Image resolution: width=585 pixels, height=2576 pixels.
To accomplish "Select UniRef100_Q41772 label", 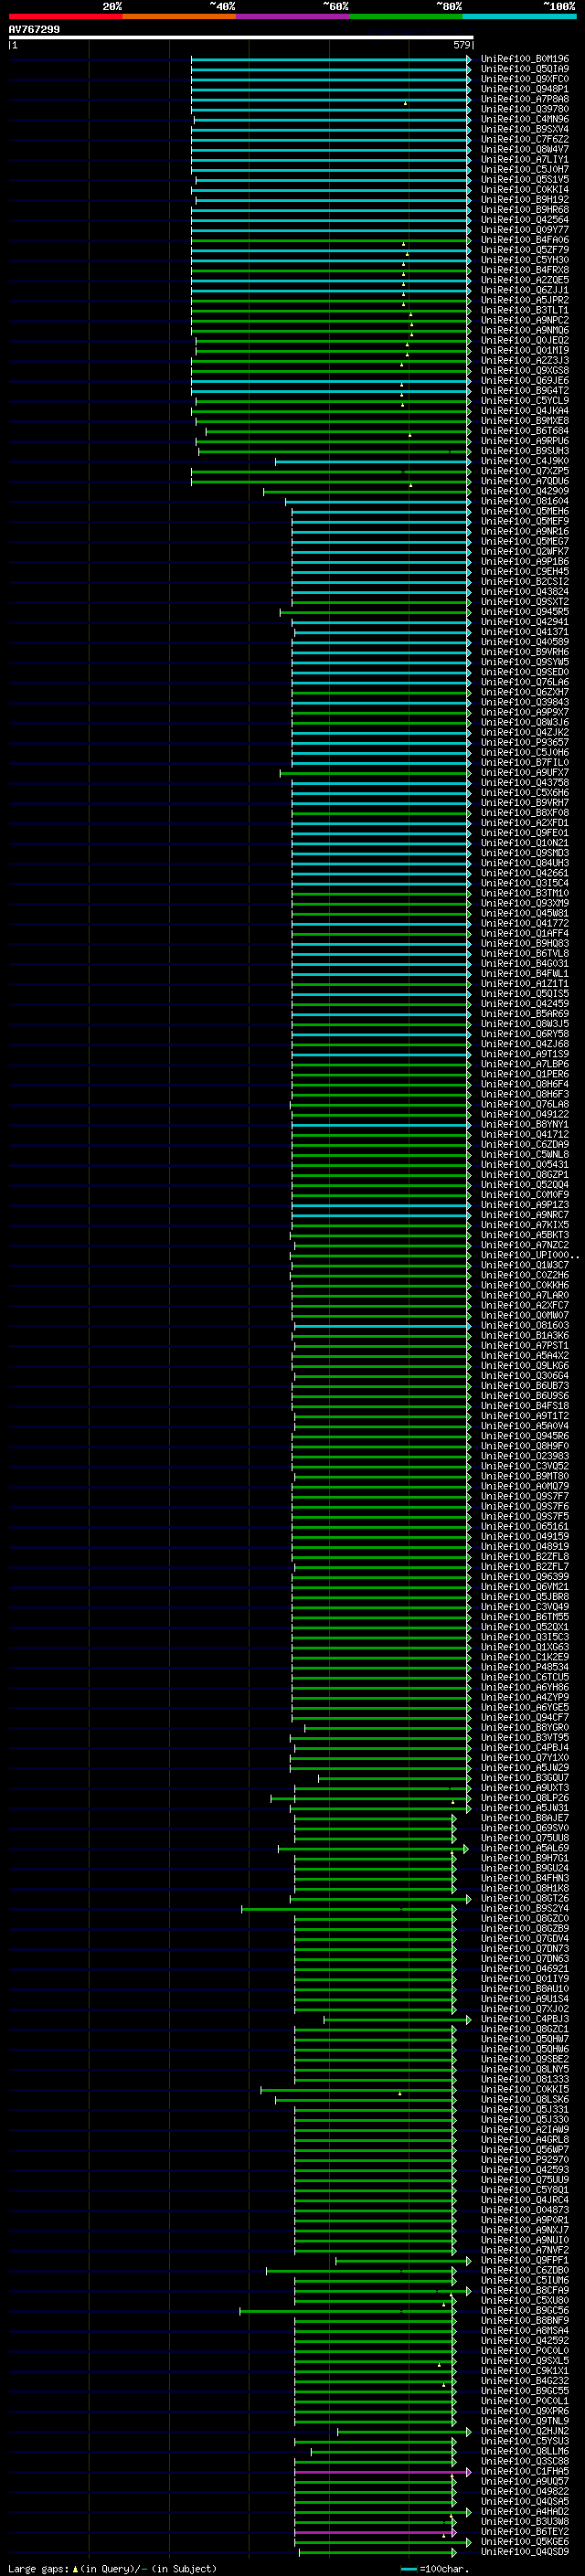I will tap(525, 923).
